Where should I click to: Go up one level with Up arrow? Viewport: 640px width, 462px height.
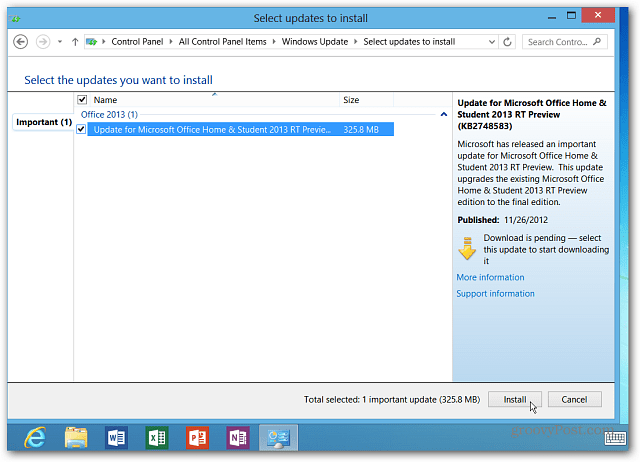[75, 42]
